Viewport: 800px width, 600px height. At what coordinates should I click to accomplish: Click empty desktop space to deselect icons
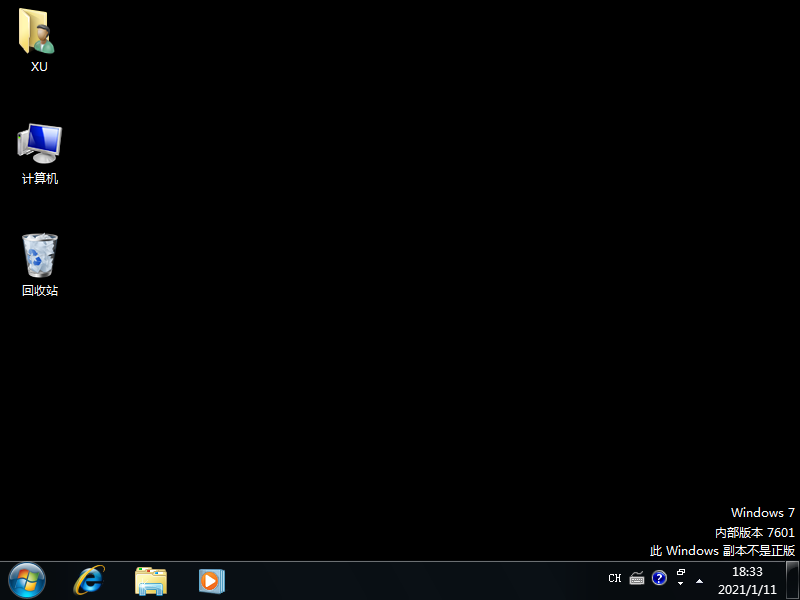pyautogui.click(x=400, y=300)
